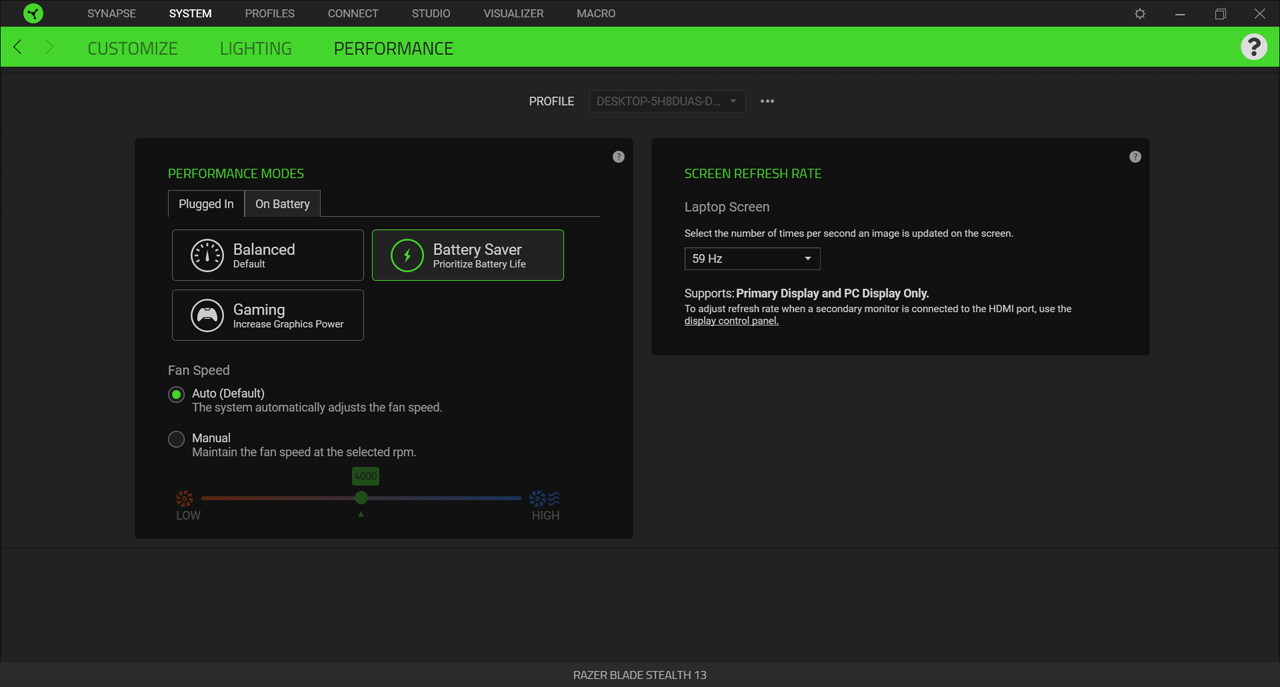
Task: Select Manual fan speed option
Action: (176, 439)
